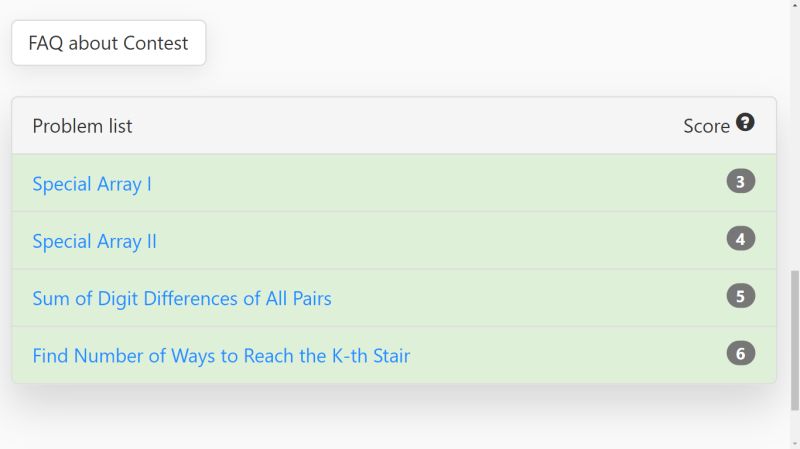800x449 pixels.
Task: Click the Score column label
Action: (706, 126)
